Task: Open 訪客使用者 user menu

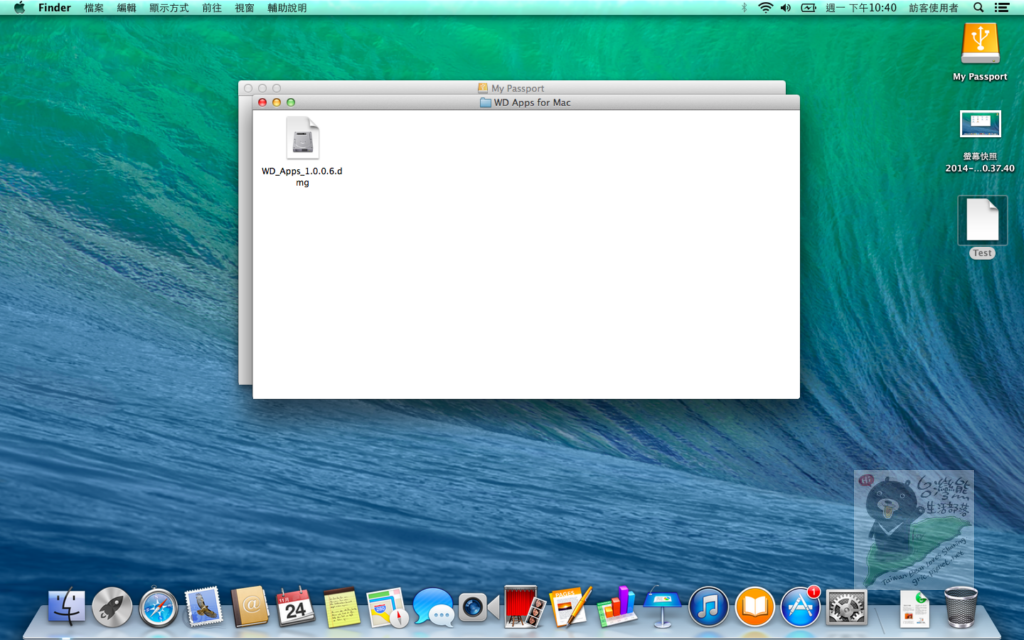Action: tap(934, 8)
